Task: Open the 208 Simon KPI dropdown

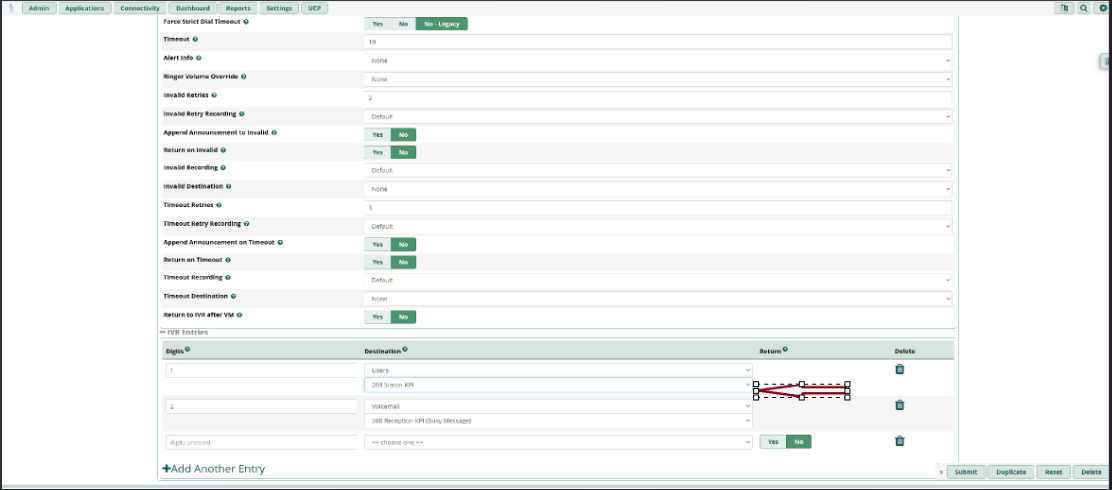Action: point(558,385)
